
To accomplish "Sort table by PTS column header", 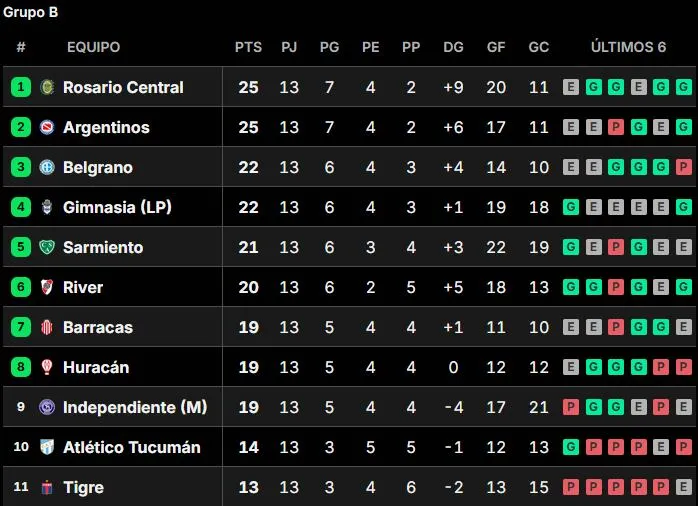I will click(x=248, y=47).
